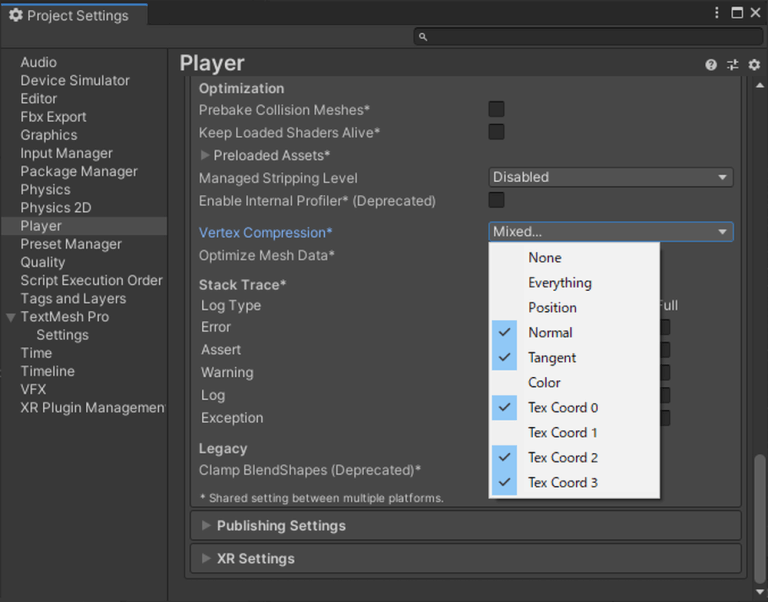Toggle Keep Loaded Shaders Alive checkbox
This screenshot has width=768, height=602.
coord(496,132)
